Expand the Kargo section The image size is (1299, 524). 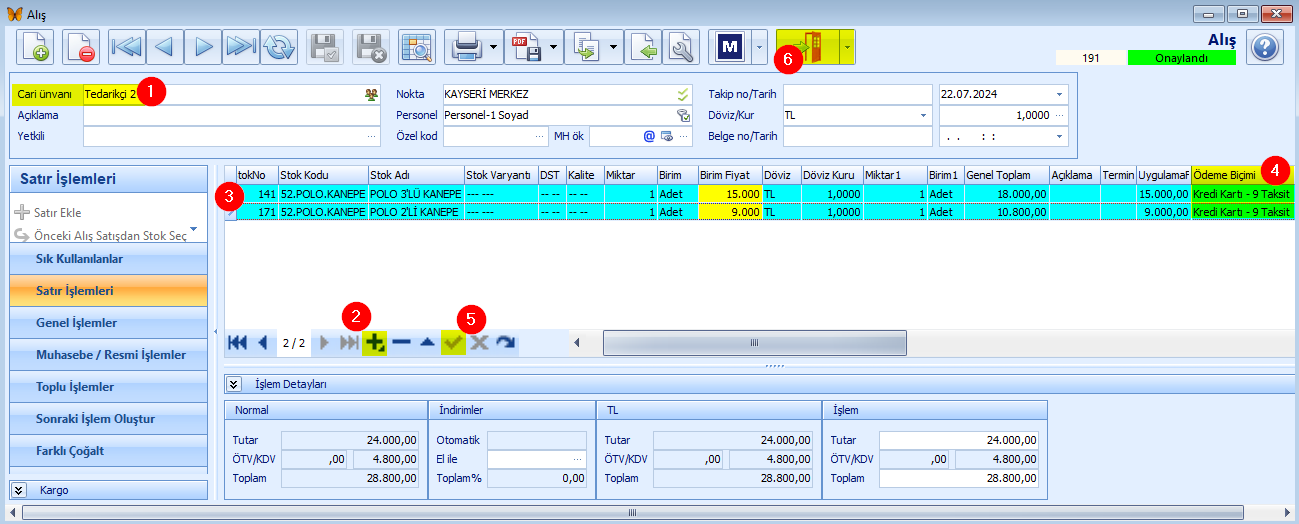click(x=20, y=490)
